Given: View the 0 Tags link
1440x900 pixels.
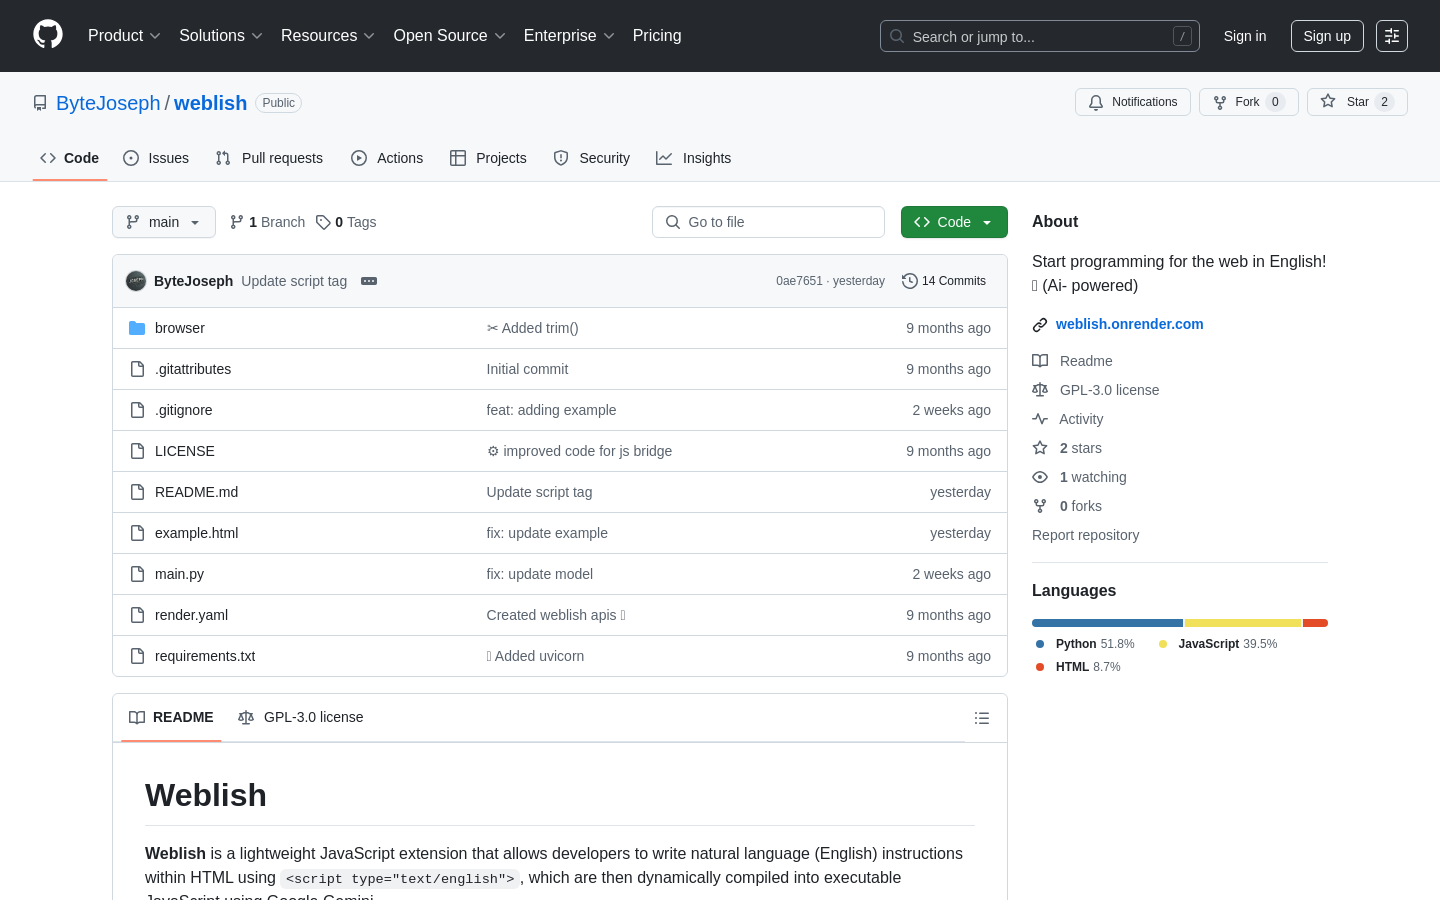Looking at the screenshot, I should pos(346,222).
